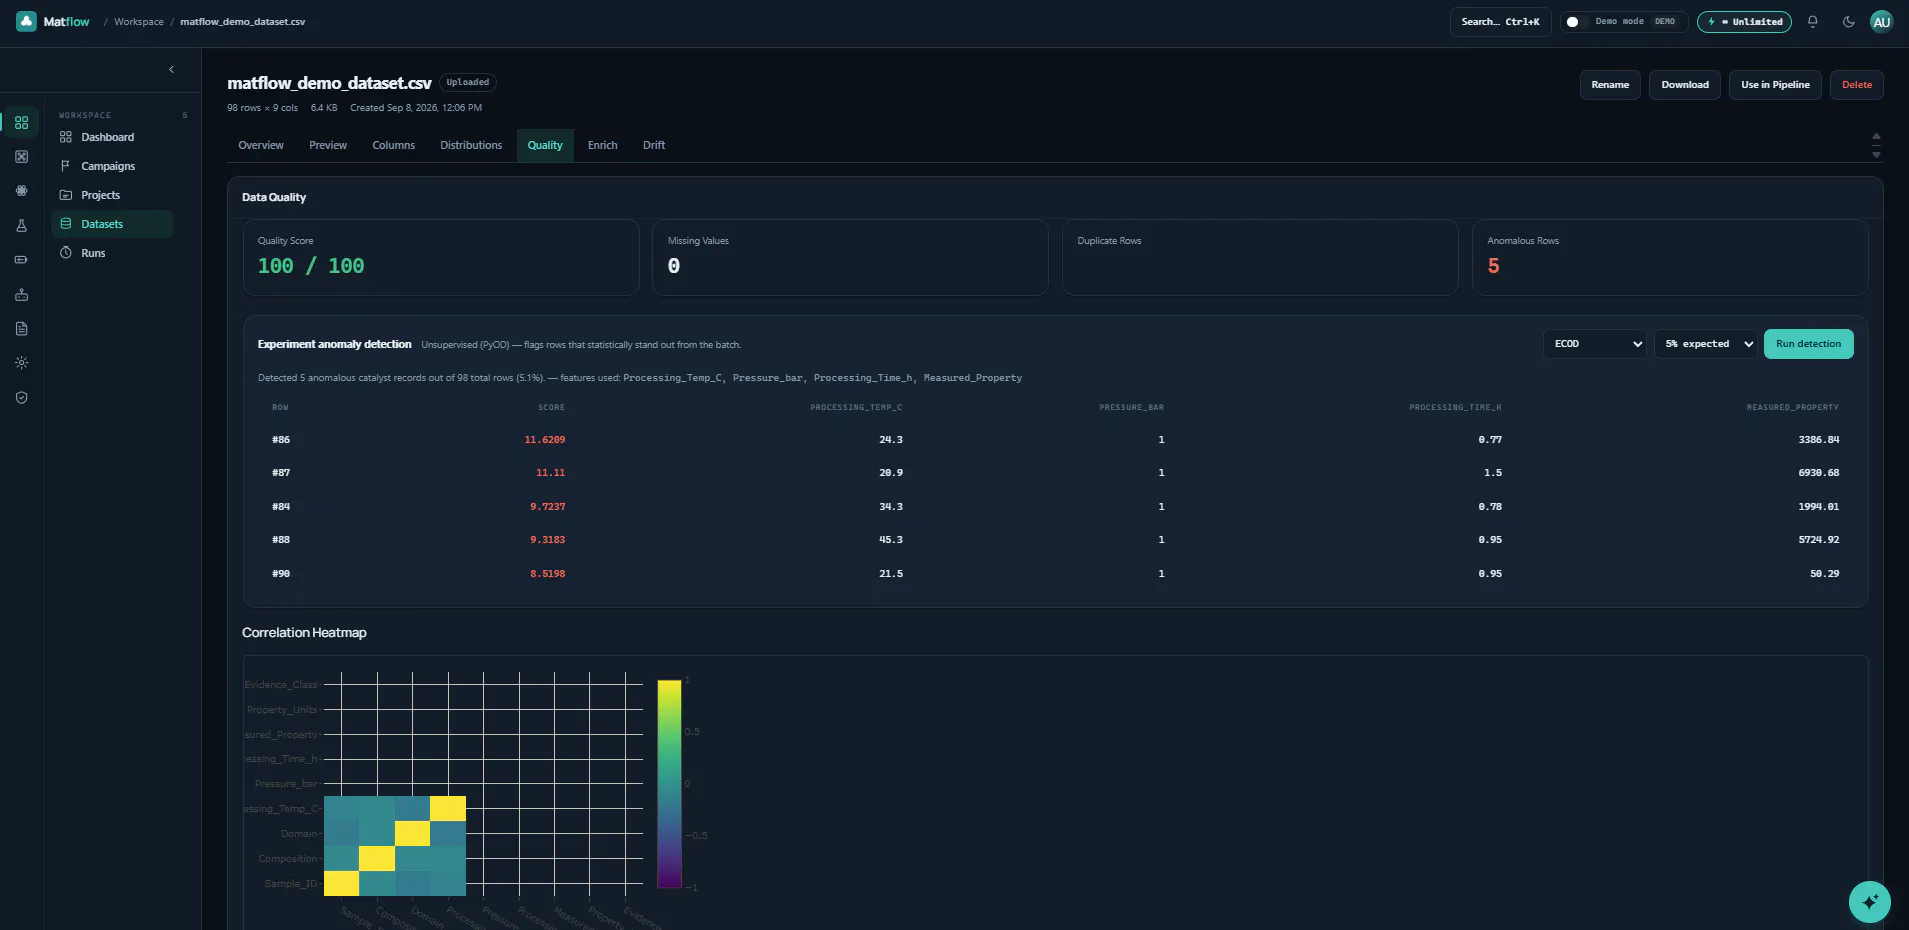The width and height of the screenshot is (1909, 930).
Task: Switch to the Distributions tab
Action: click(x=471, y=146)
